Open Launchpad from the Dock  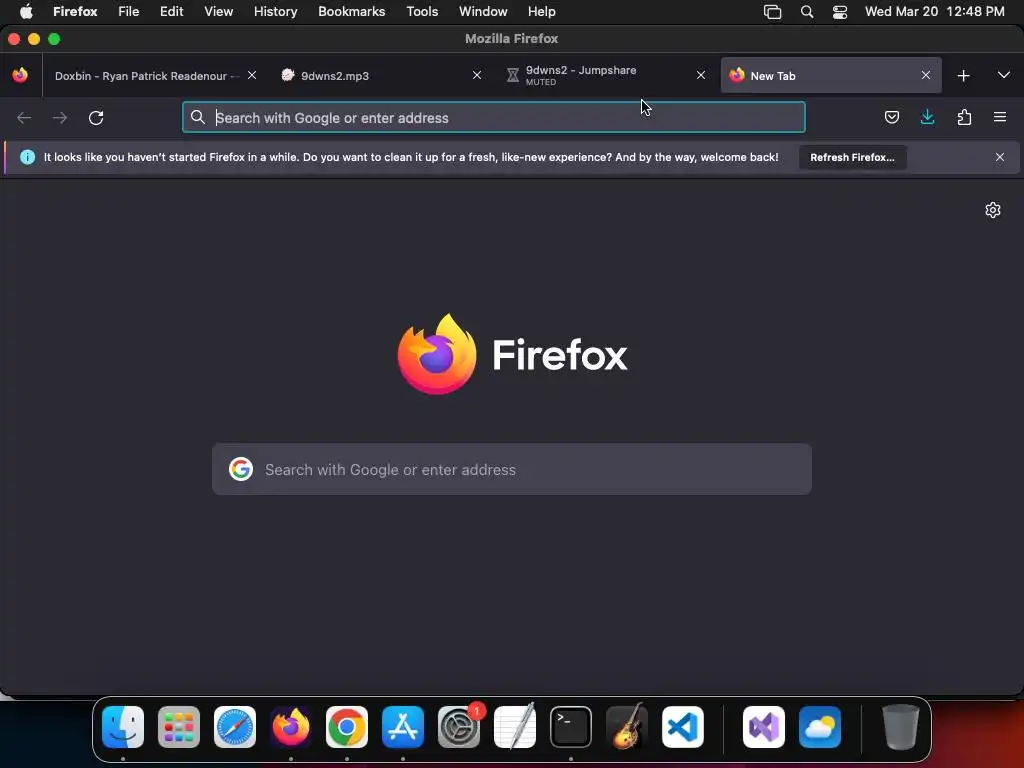pyautogui.click(x=179, y=726)
